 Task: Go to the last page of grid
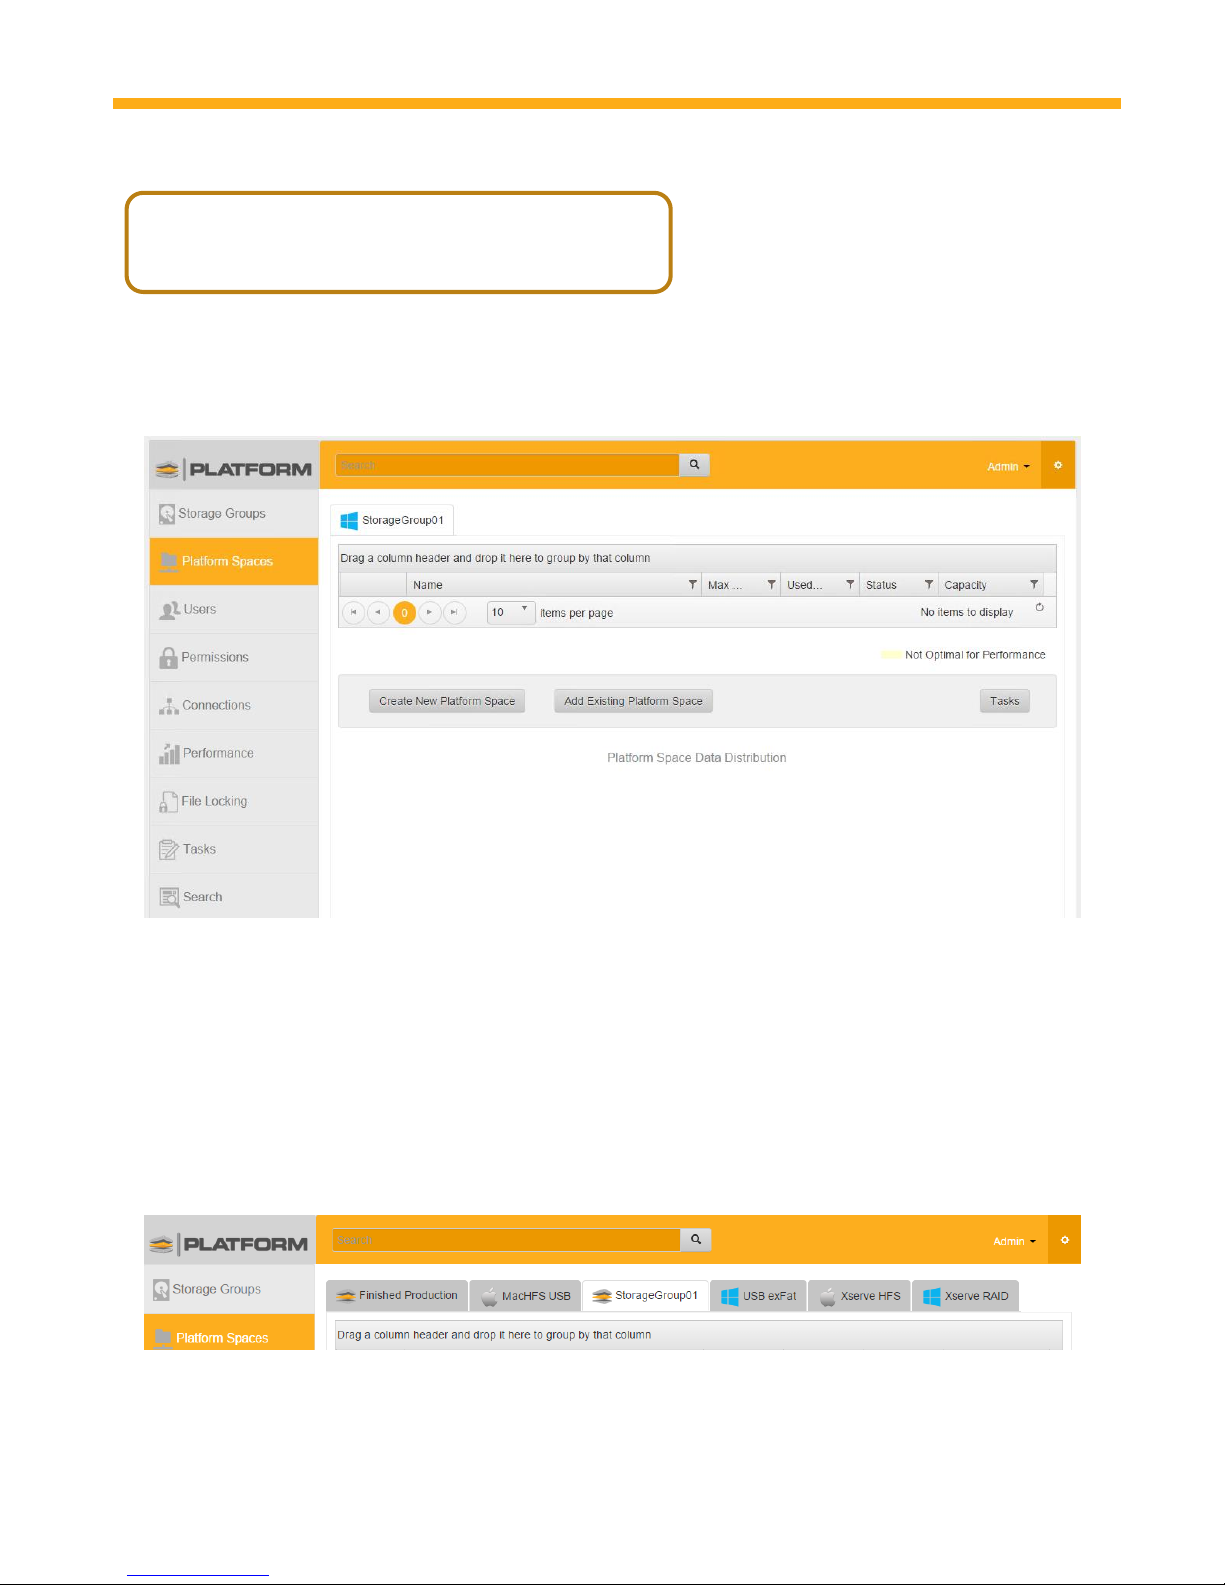[455, 612]
